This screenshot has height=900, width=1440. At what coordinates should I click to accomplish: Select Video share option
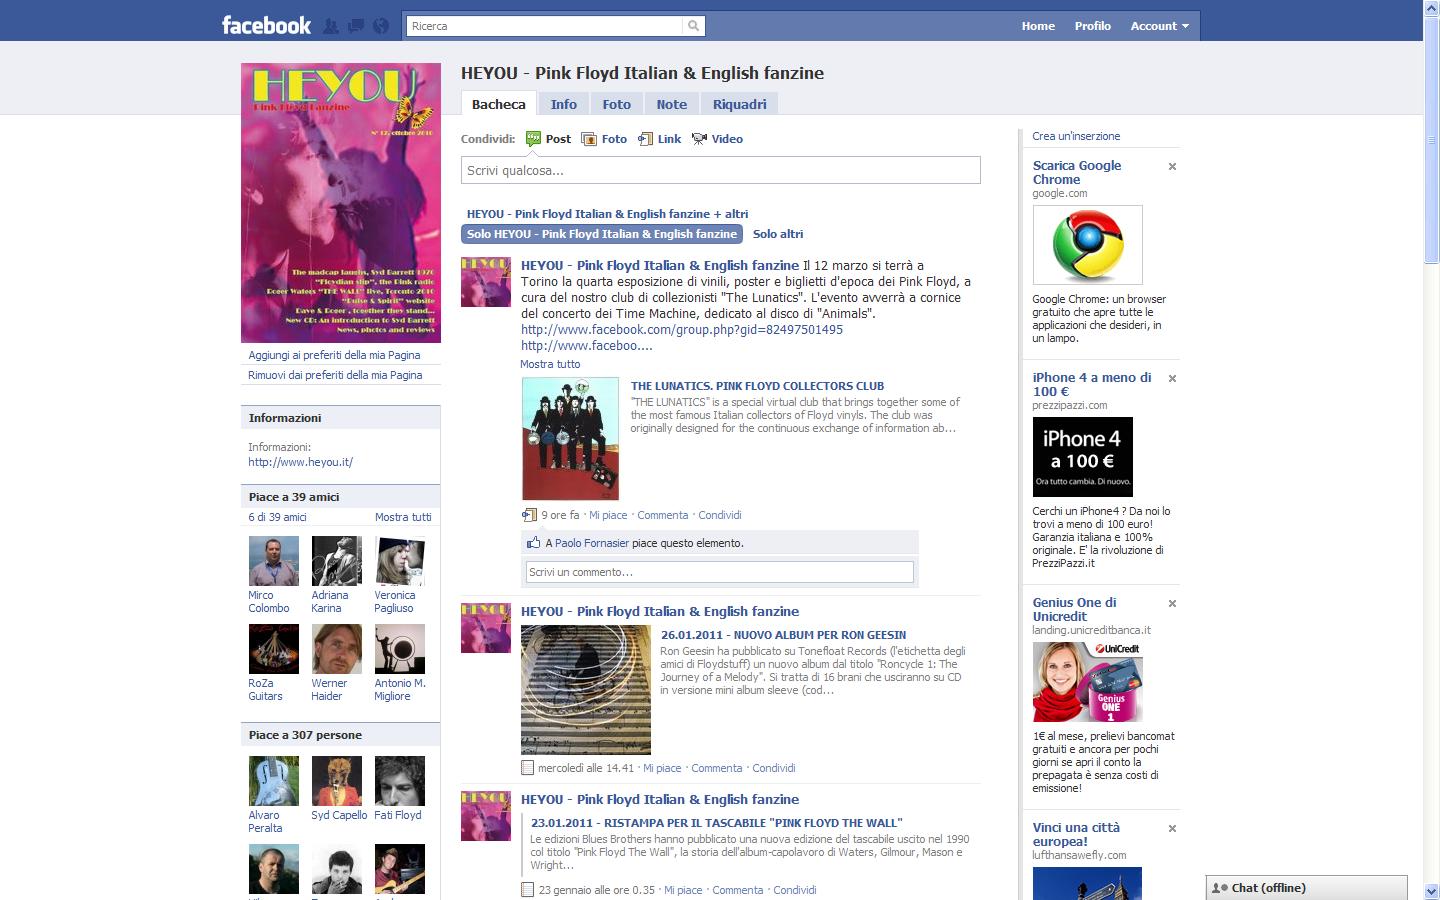click(x=717, y=139)
